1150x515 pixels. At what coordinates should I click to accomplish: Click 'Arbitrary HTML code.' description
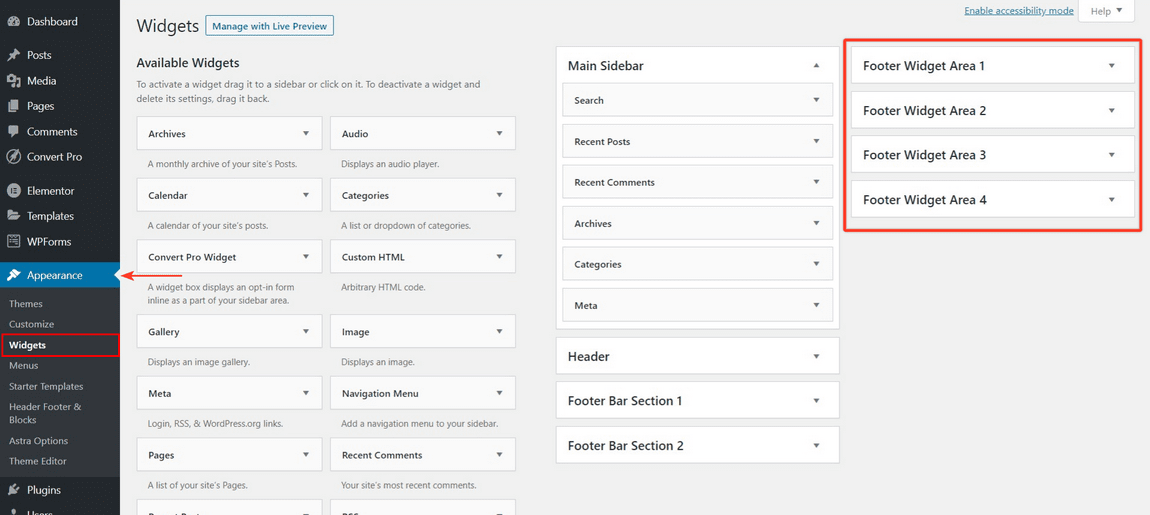click(384, 288)
